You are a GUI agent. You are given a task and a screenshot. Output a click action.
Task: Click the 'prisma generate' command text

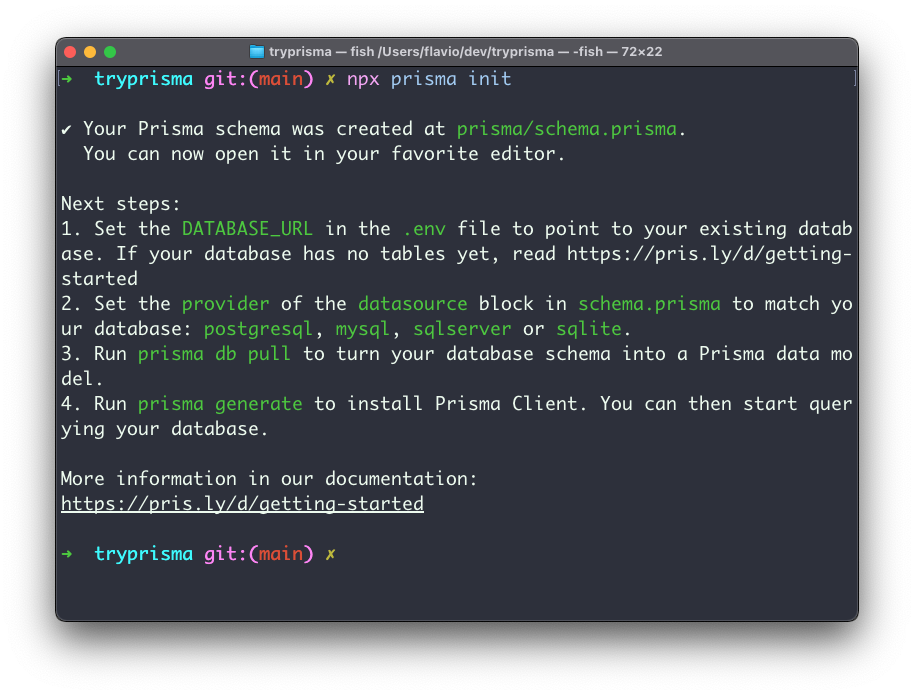coord(220,404)
